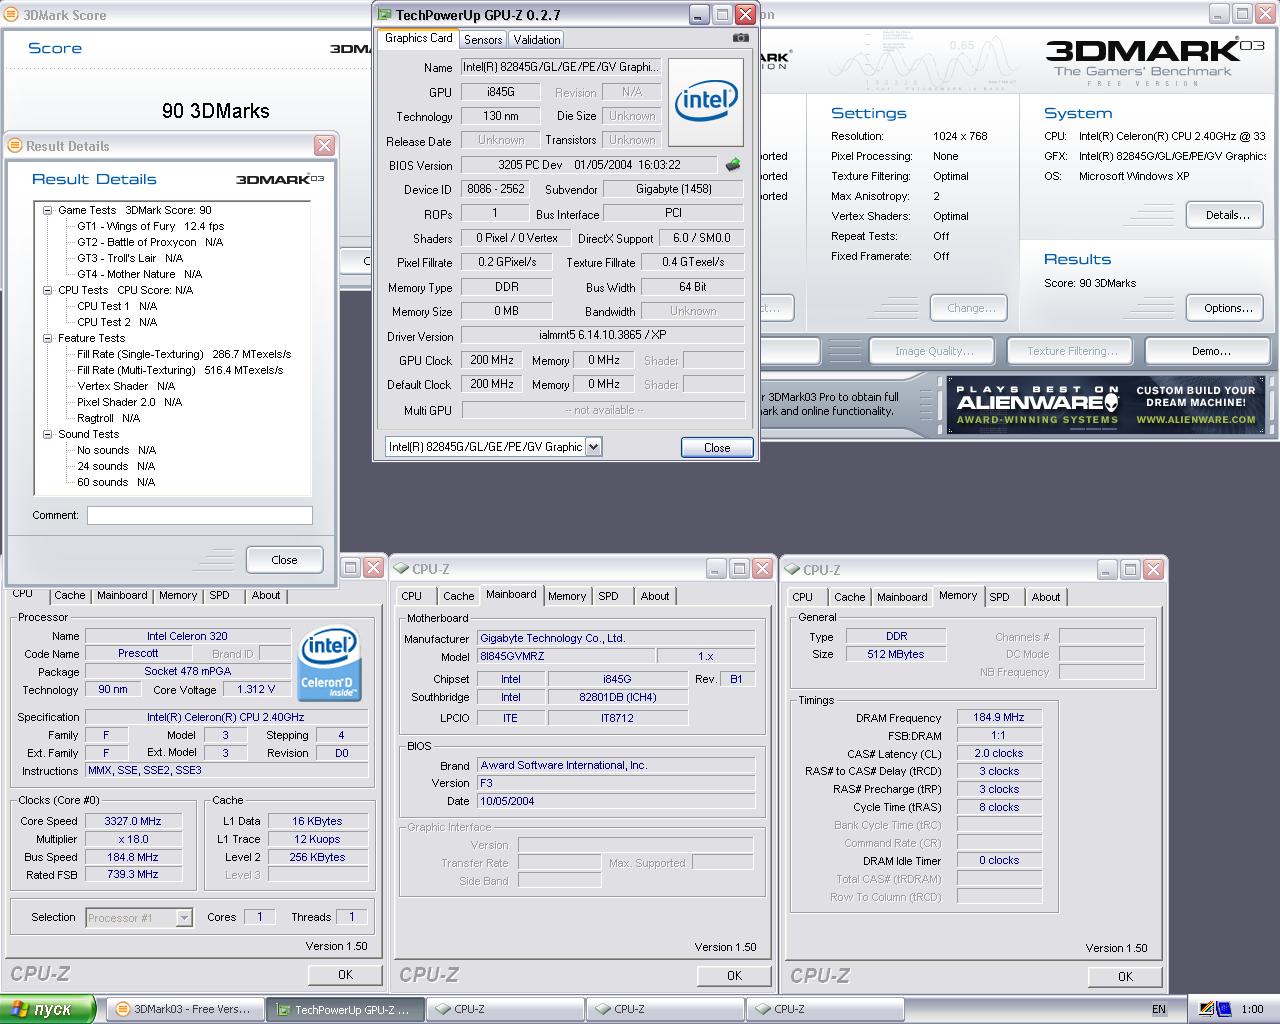The height and width of the screenshot is (1024, 1280).
Task: Select Ragtroll tree row
Action: 108,418
